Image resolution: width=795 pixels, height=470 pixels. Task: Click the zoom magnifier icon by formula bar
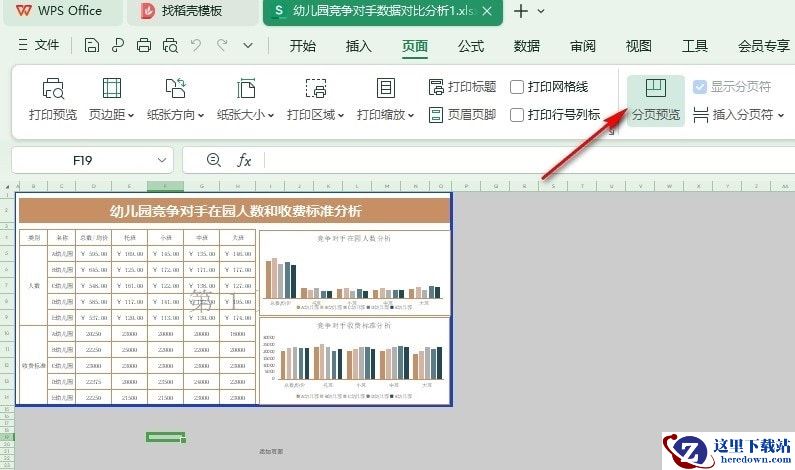[x=213, y=160]
